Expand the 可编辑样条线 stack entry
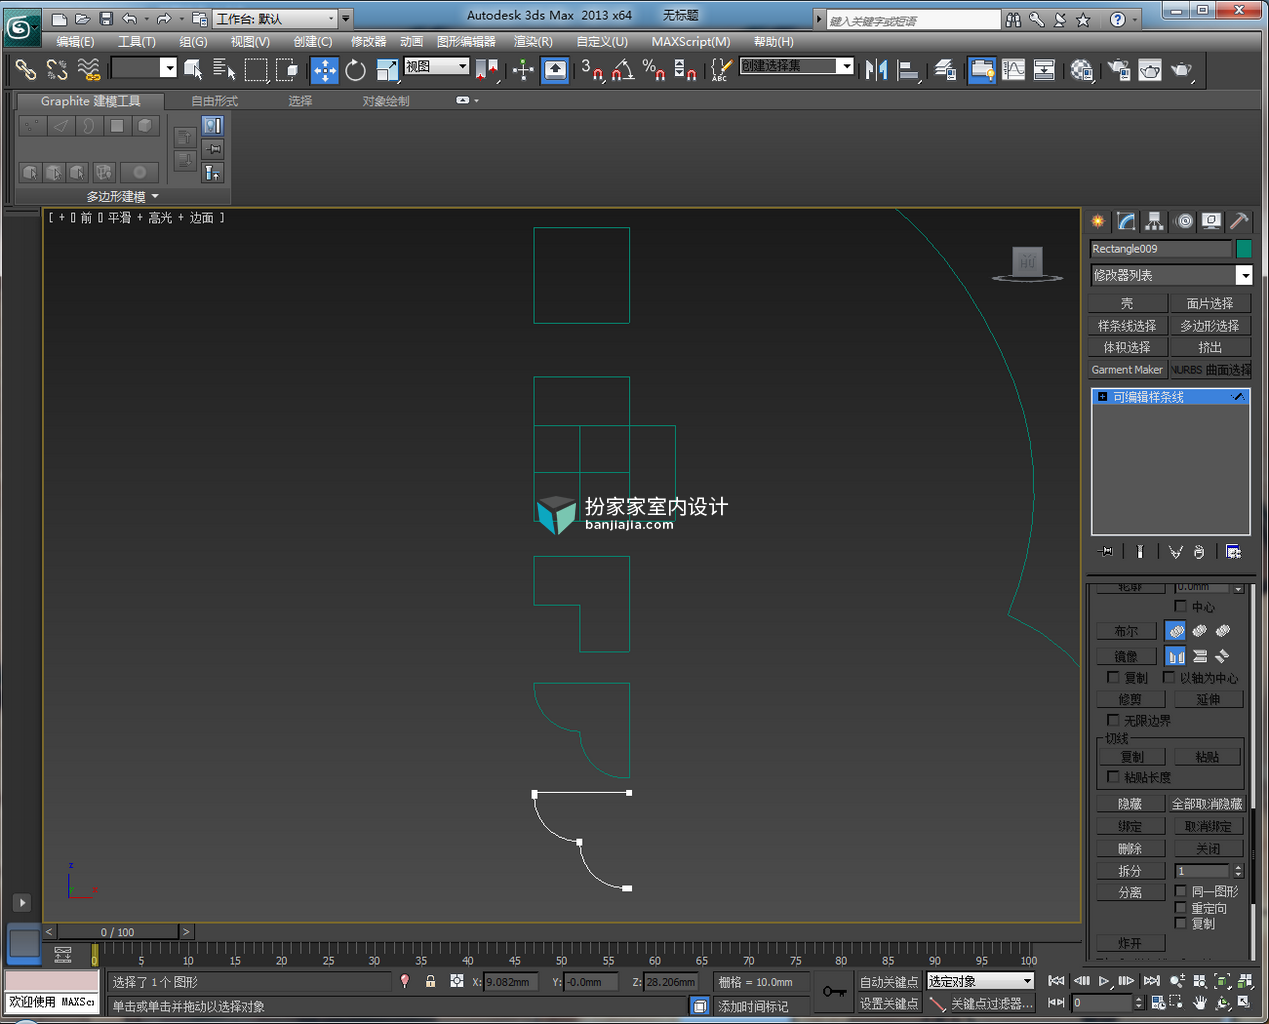The image size is (1269, 1024). (1102, 397)
